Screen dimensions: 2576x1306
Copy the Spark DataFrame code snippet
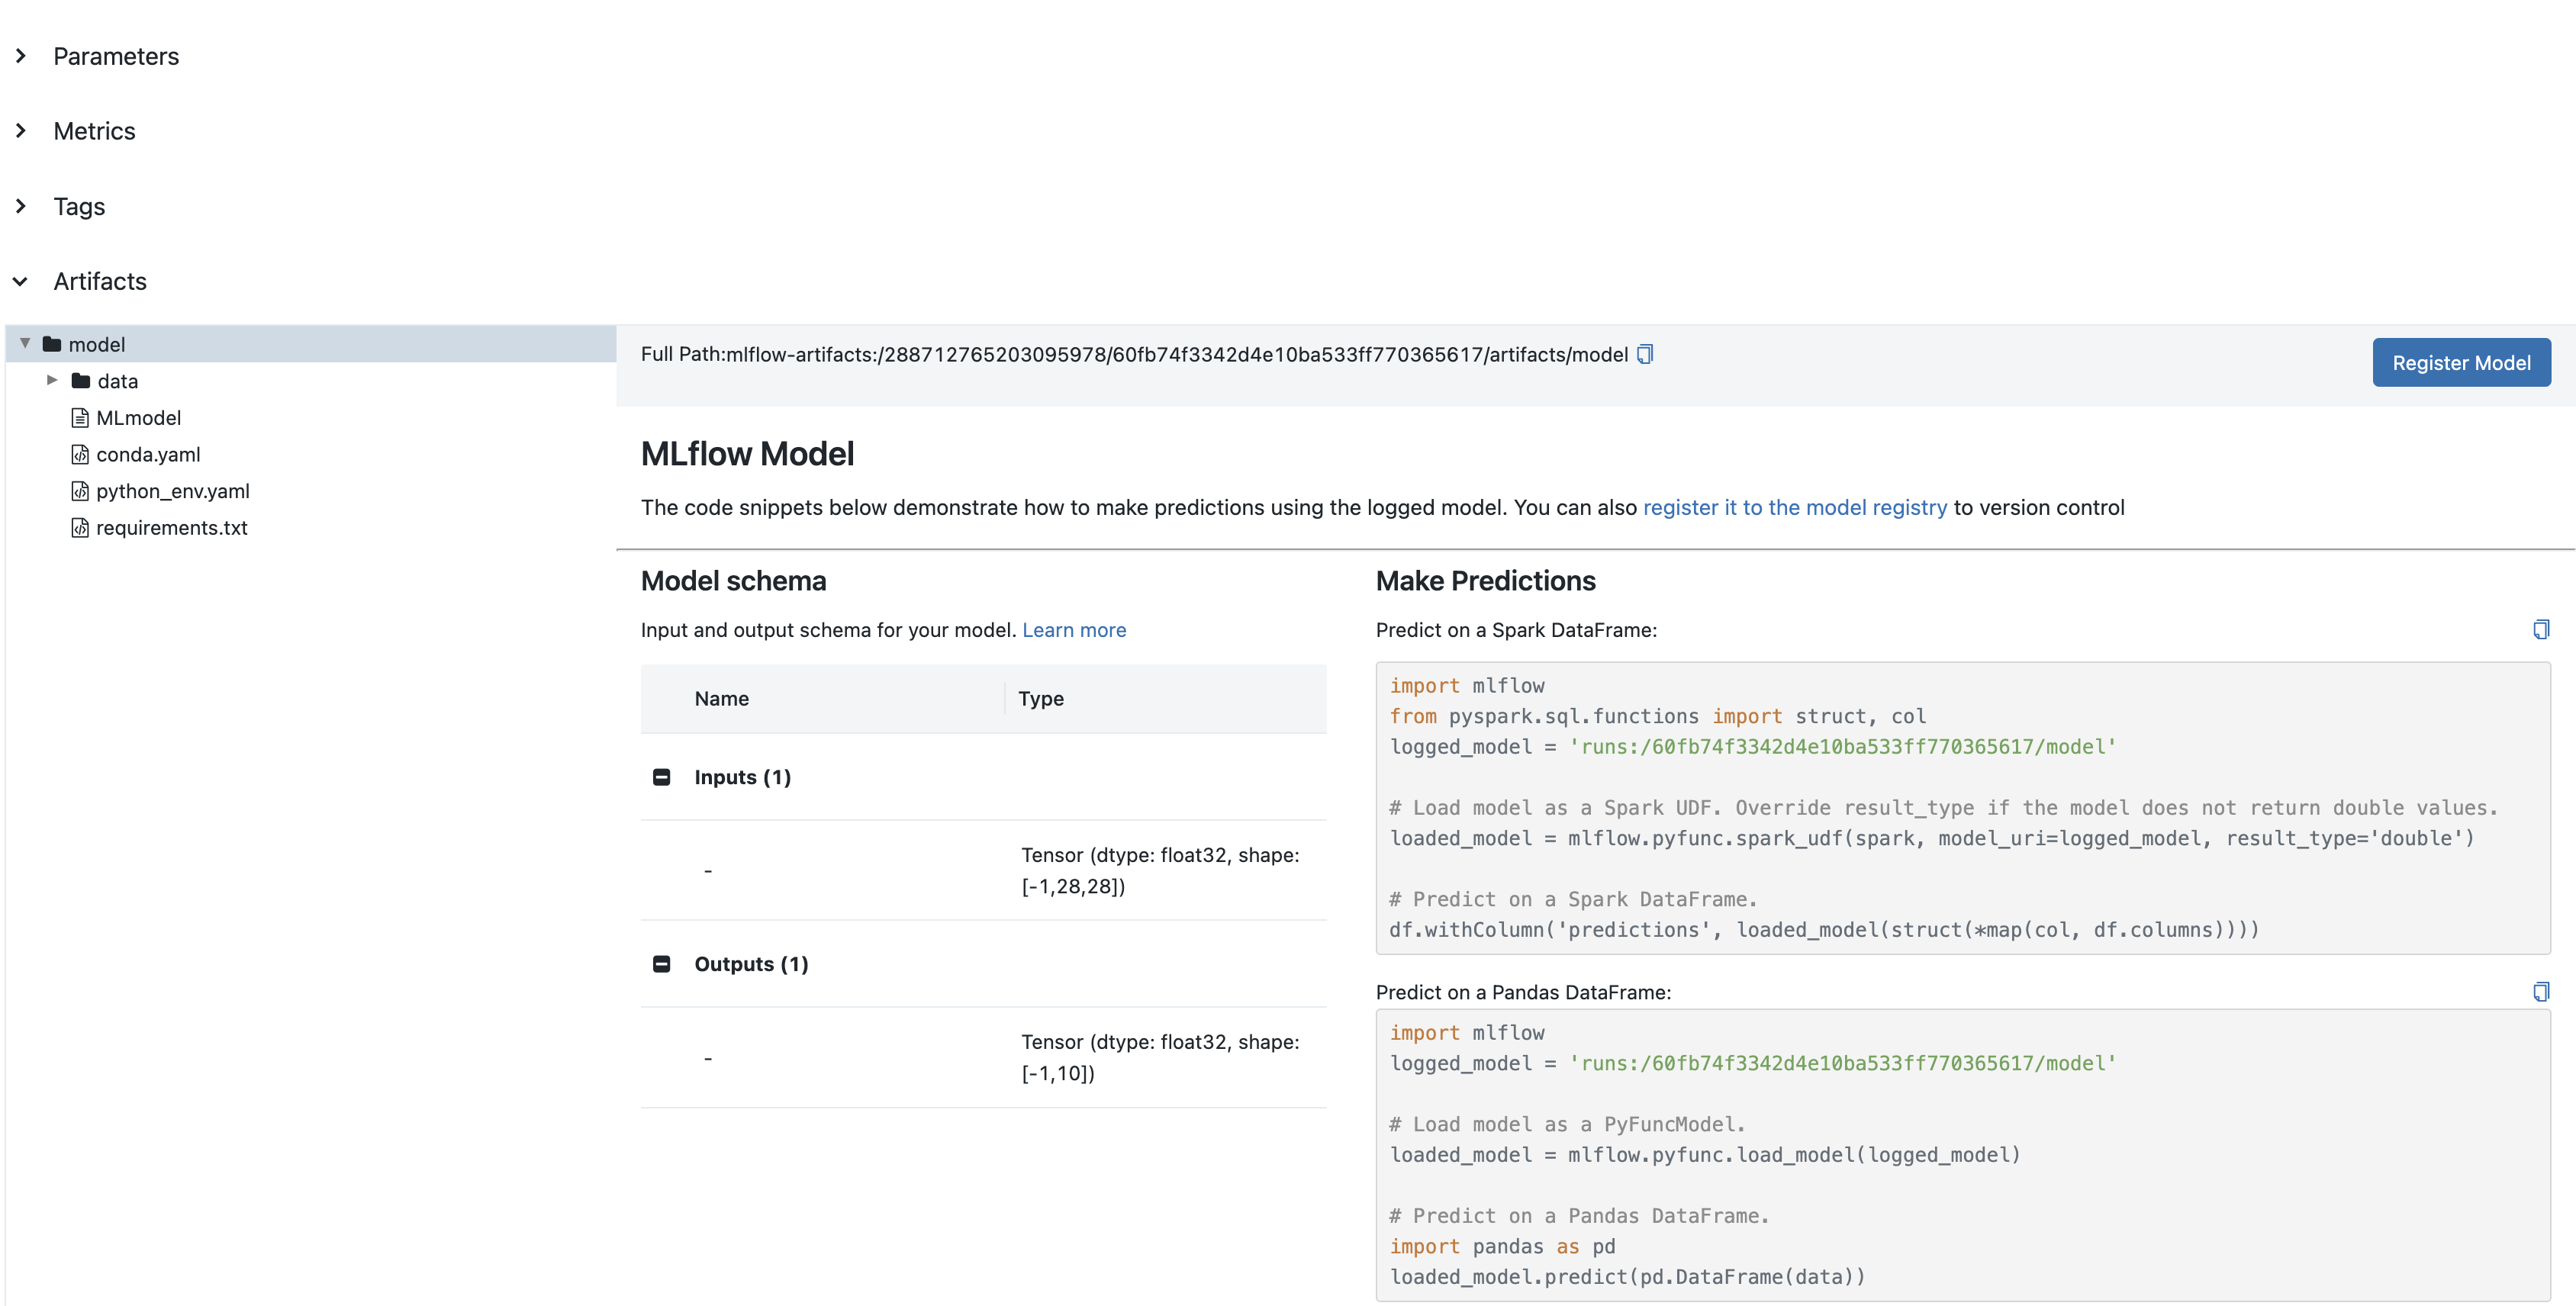tap(2541, 629)
